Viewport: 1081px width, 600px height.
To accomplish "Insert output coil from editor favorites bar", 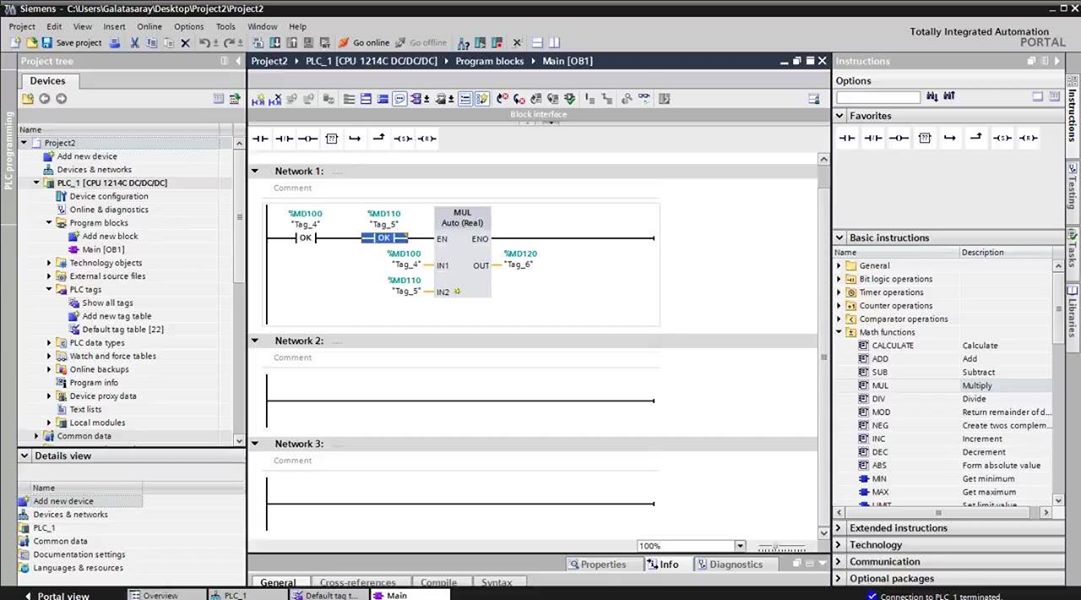I will (307, 139).
